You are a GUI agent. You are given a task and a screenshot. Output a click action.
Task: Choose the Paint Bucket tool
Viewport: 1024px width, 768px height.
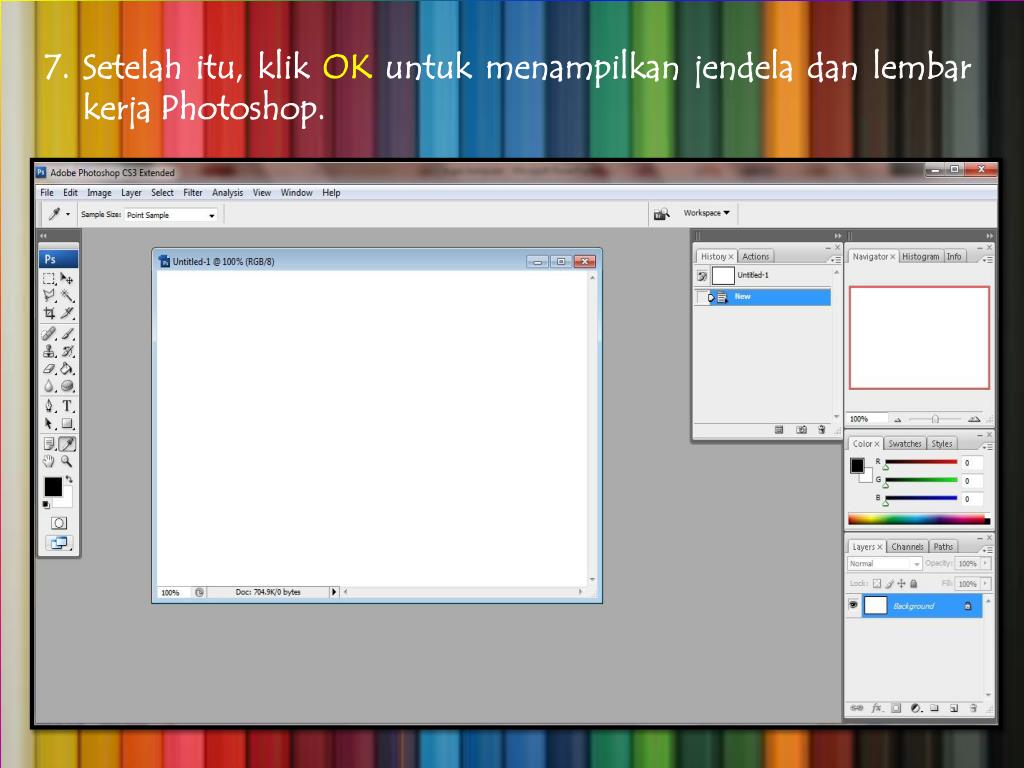(67, 369)
